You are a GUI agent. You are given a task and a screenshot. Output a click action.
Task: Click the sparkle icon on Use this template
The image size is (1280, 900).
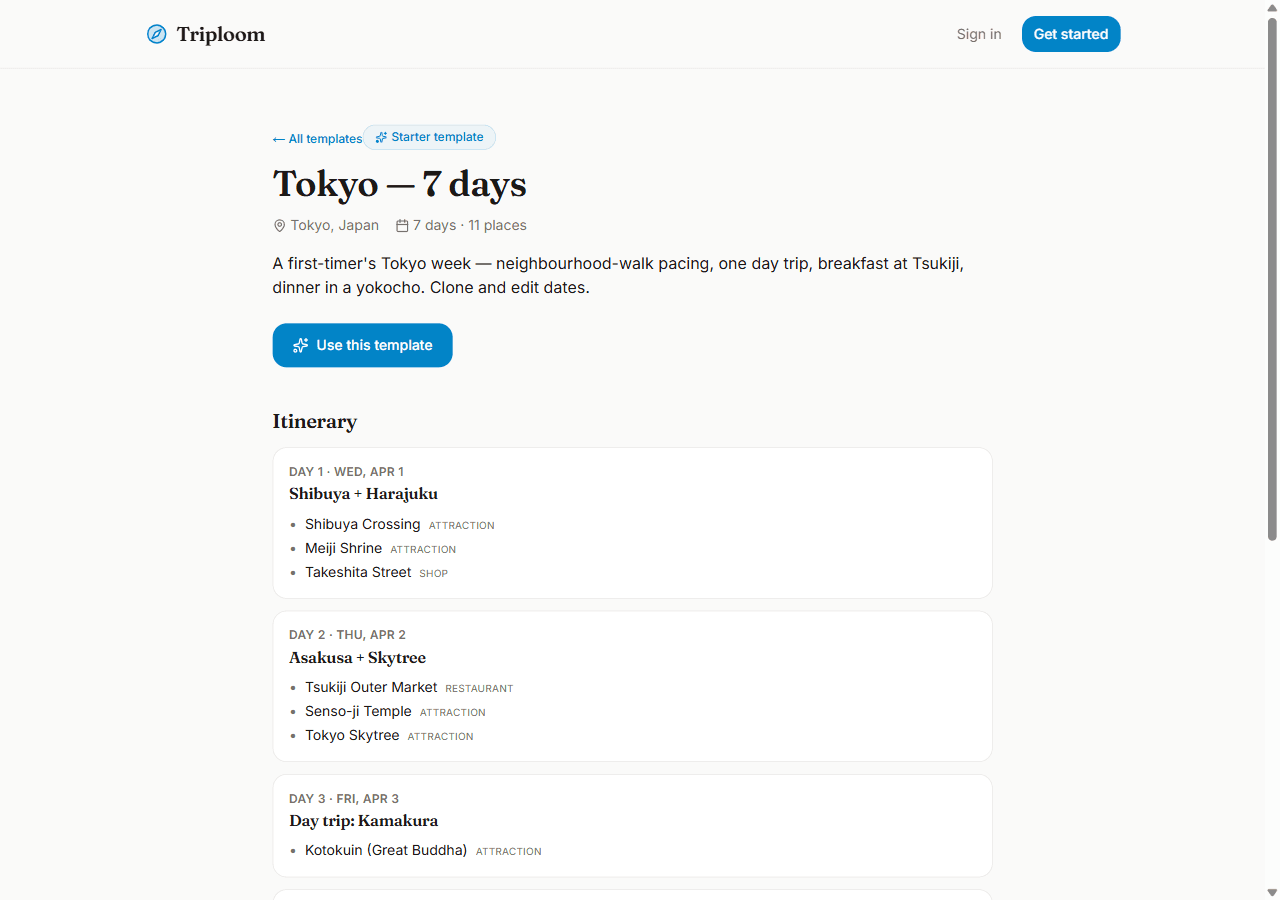[x=300, y=345]
